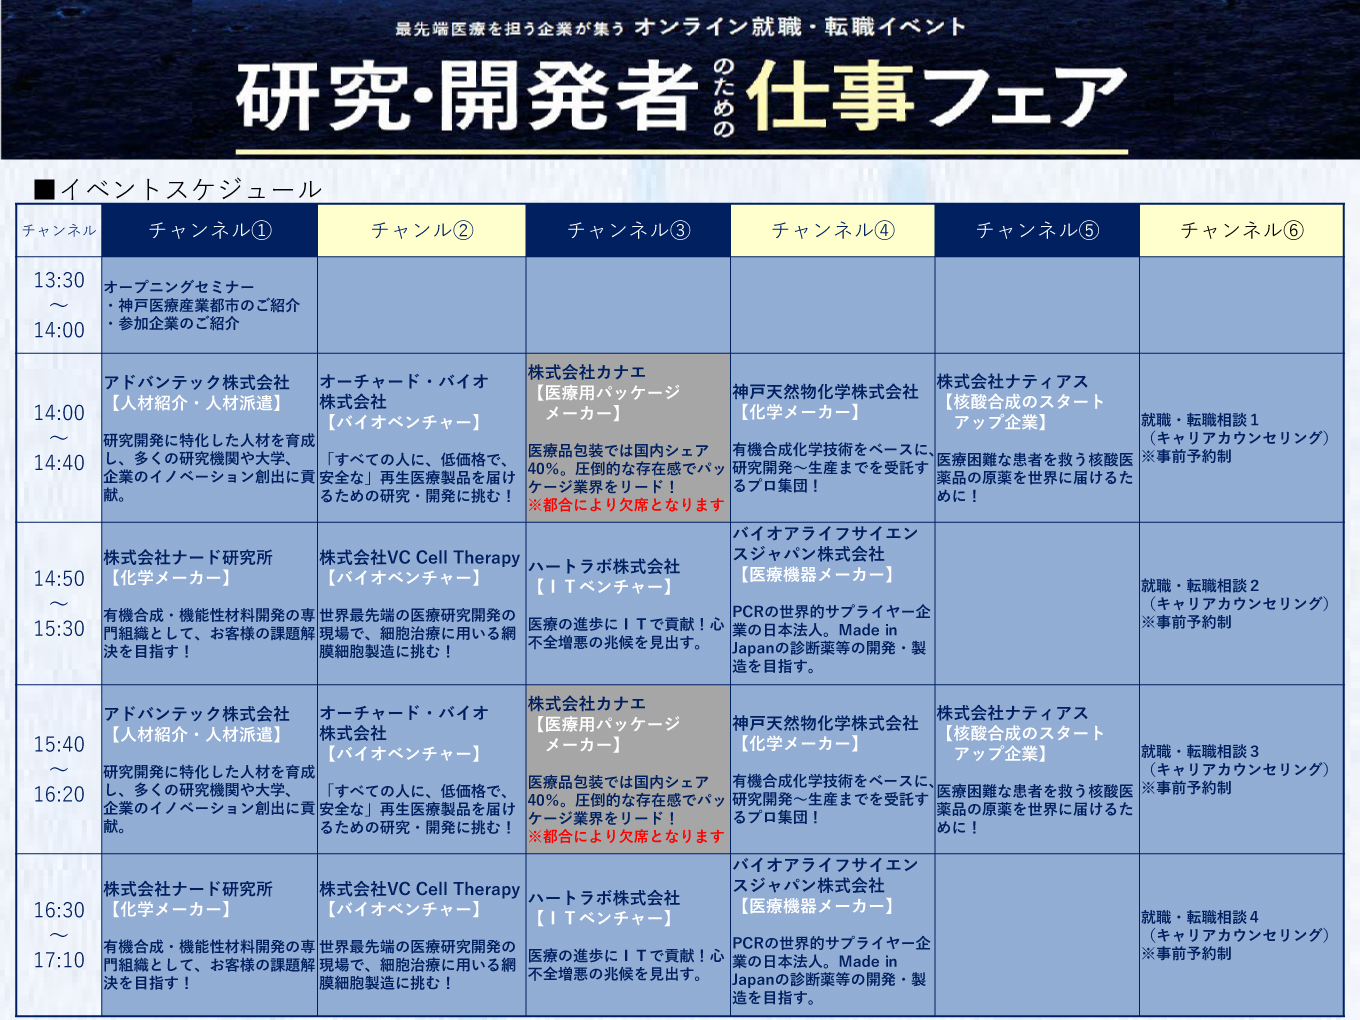Select the 14:50〜15:30 time slot cell

(x=59, y=603)
